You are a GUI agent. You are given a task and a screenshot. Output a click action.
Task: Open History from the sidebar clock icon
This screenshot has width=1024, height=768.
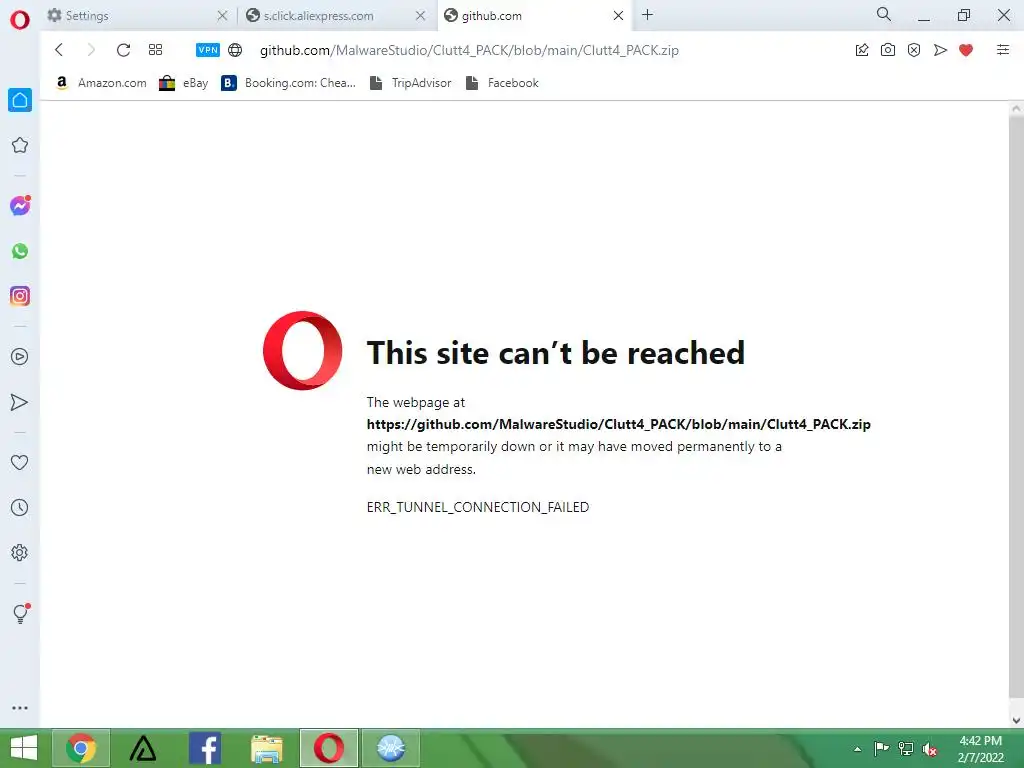20,507
